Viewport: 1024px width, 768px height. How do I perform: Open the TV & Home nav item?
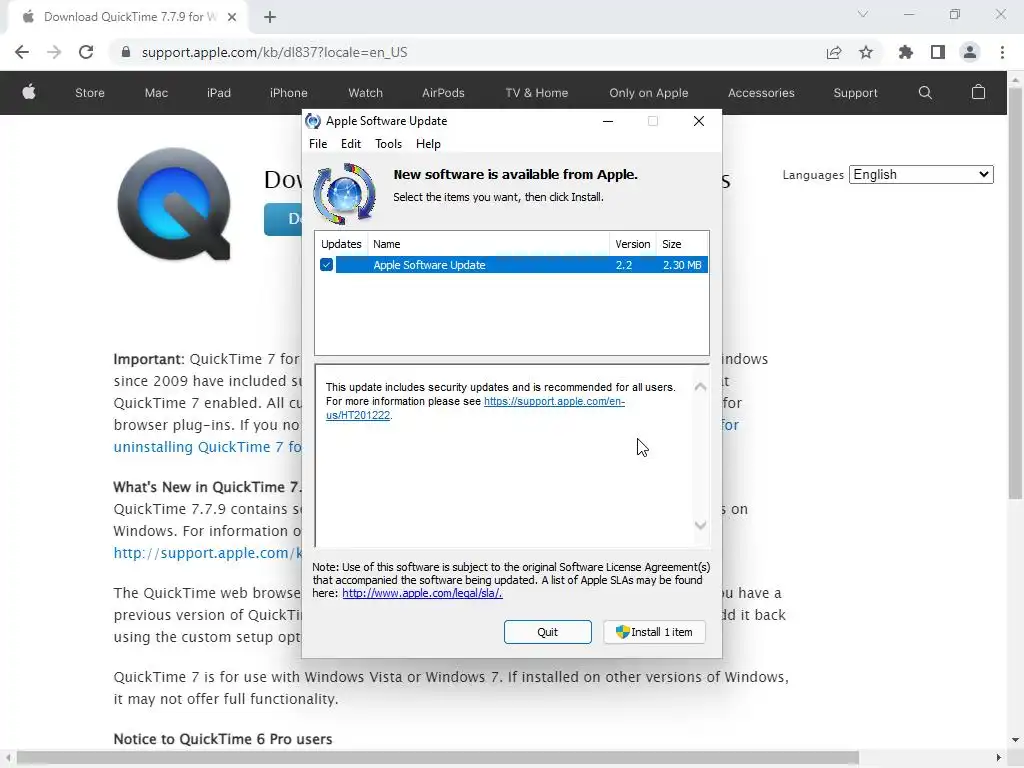[537, 93]
